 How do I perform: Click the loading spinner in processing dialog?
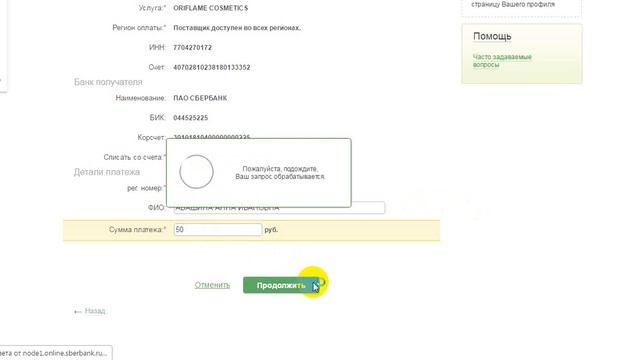coord(196,172)
